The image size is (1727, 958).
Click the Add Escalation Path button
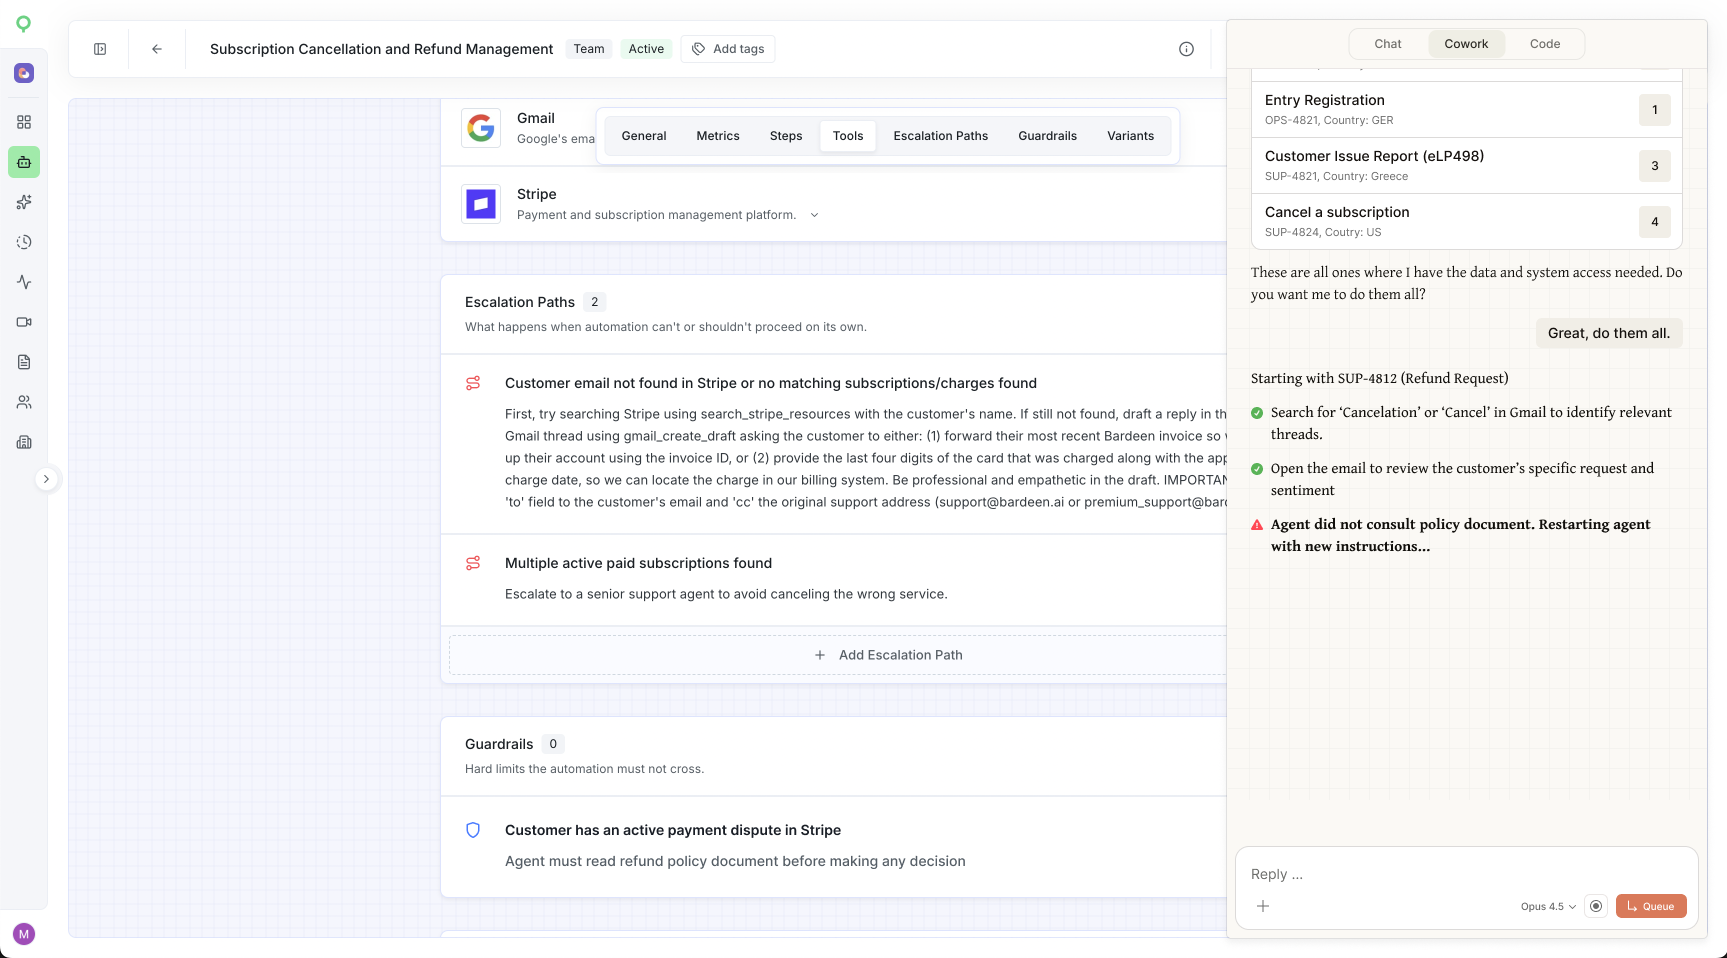click(x=888, y=655)
